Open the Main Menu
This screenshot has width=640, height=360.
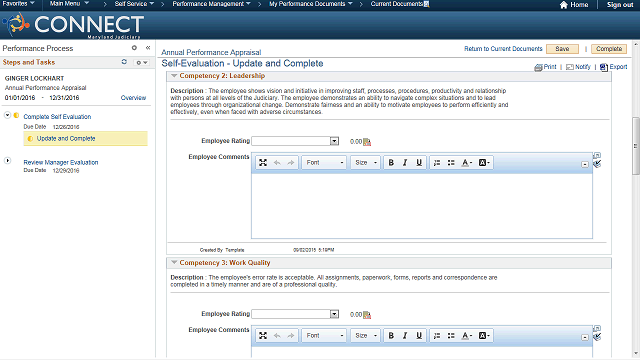click(69, 4)
